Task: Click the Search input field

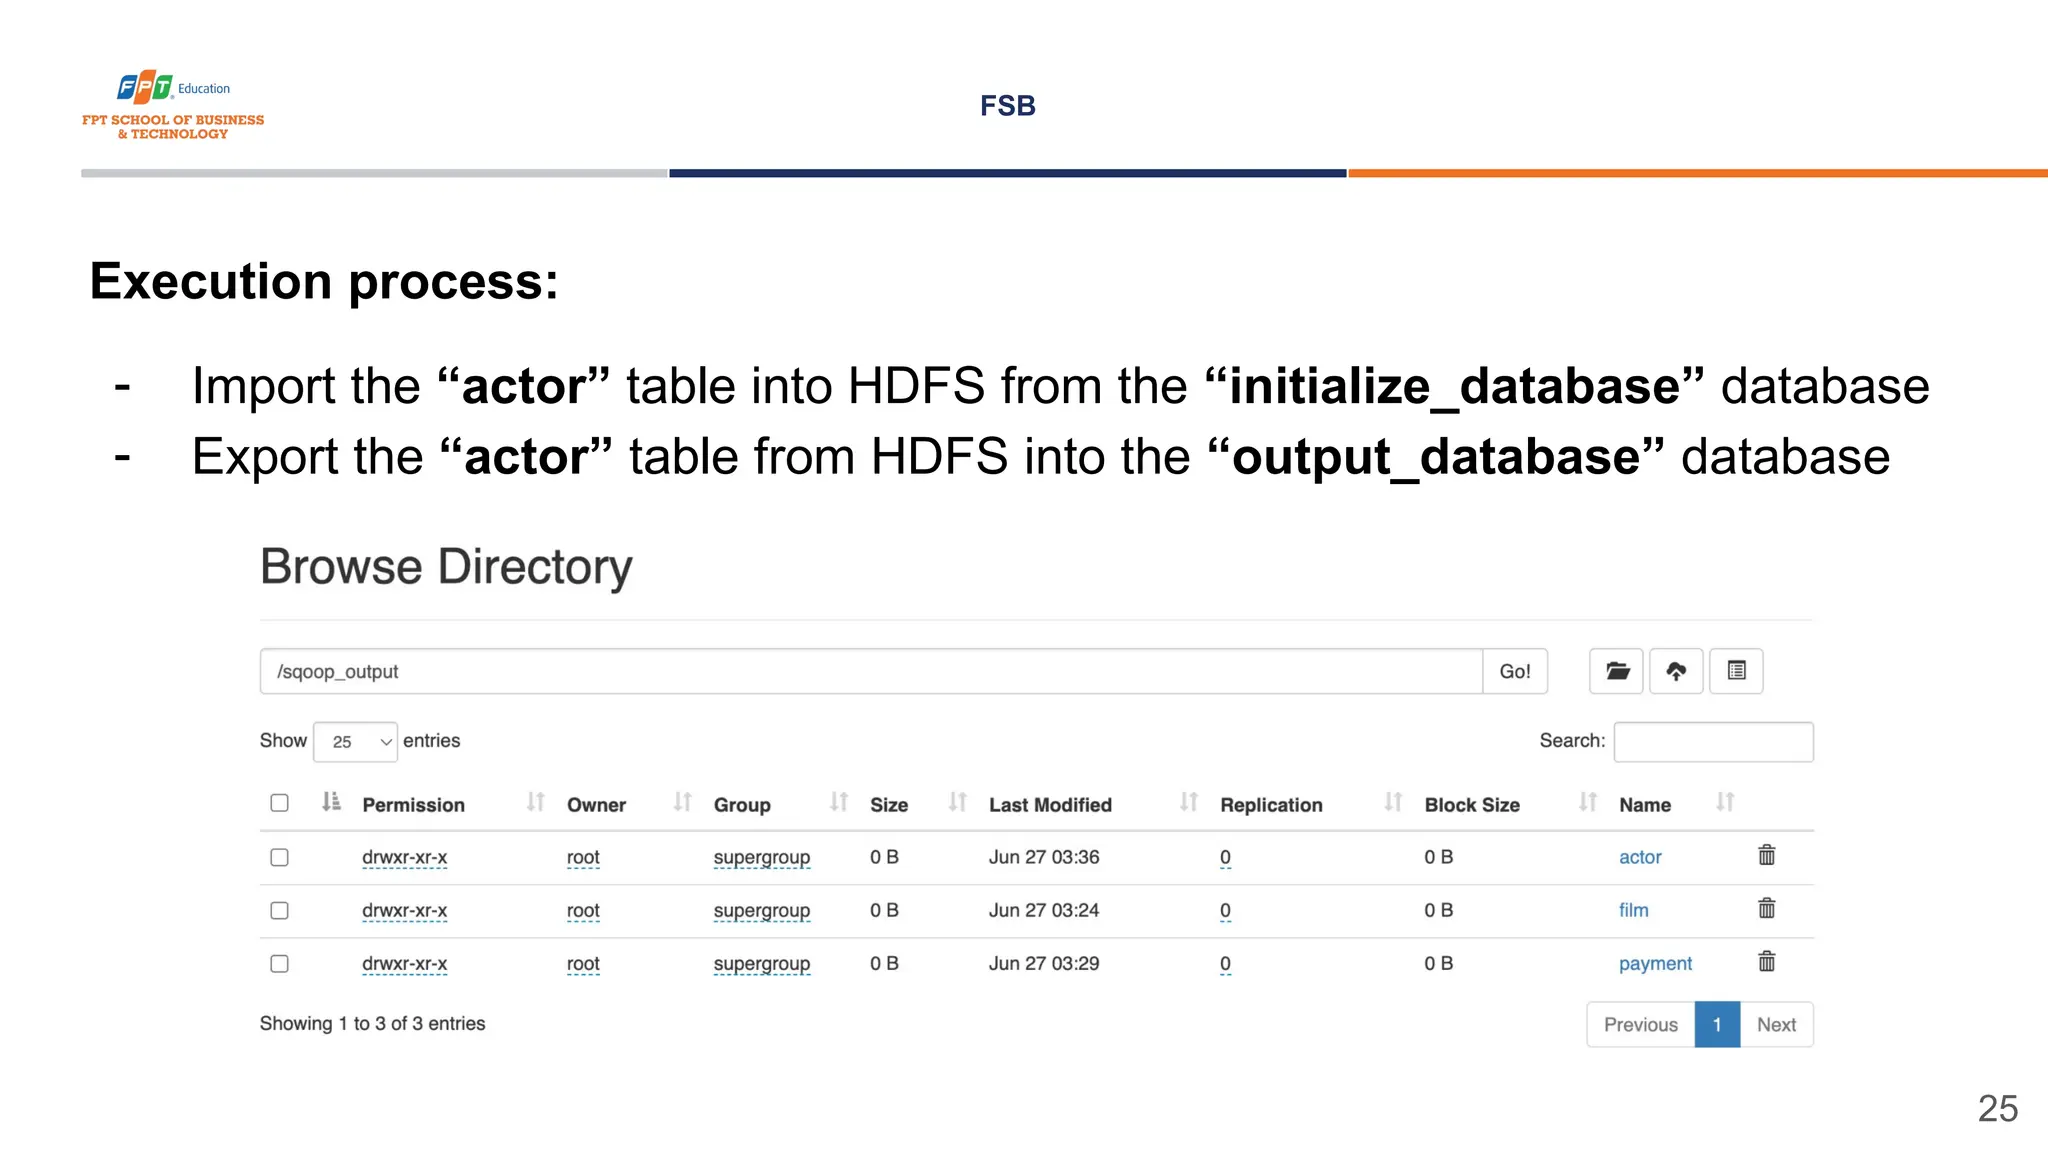Action: click(x=1713, y=742)
